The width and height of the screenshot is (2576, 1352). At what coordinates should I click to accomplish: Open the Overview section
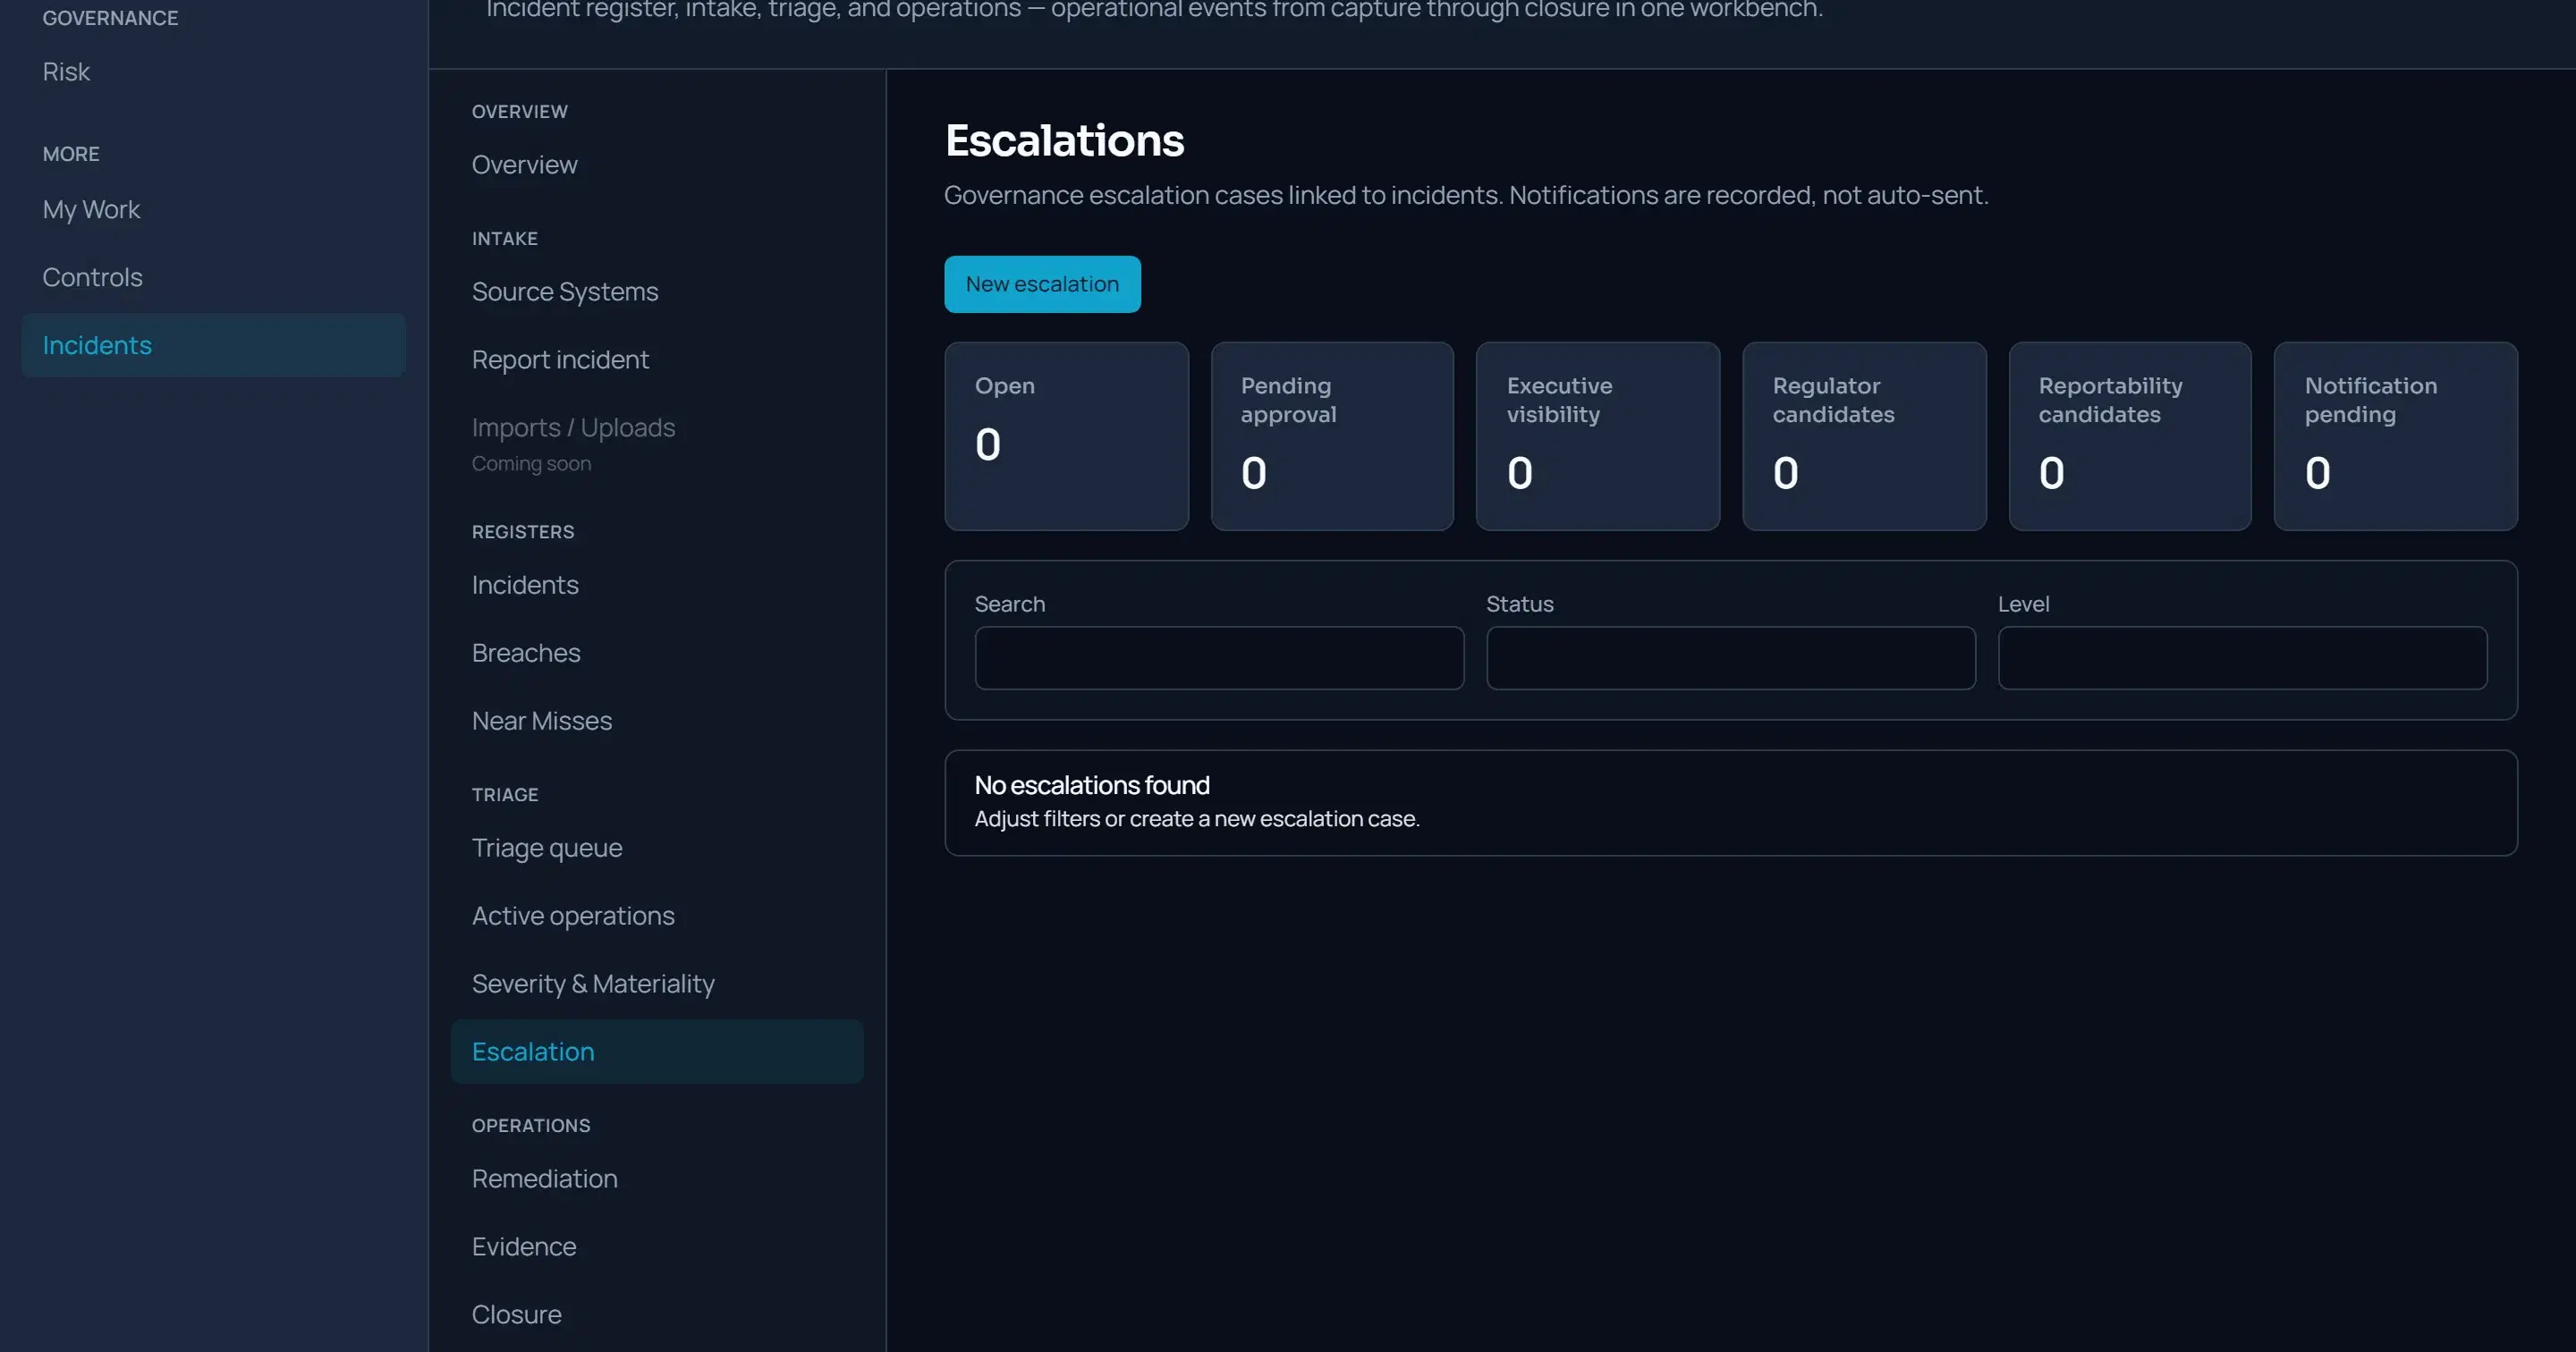click(x=657, y=164)
